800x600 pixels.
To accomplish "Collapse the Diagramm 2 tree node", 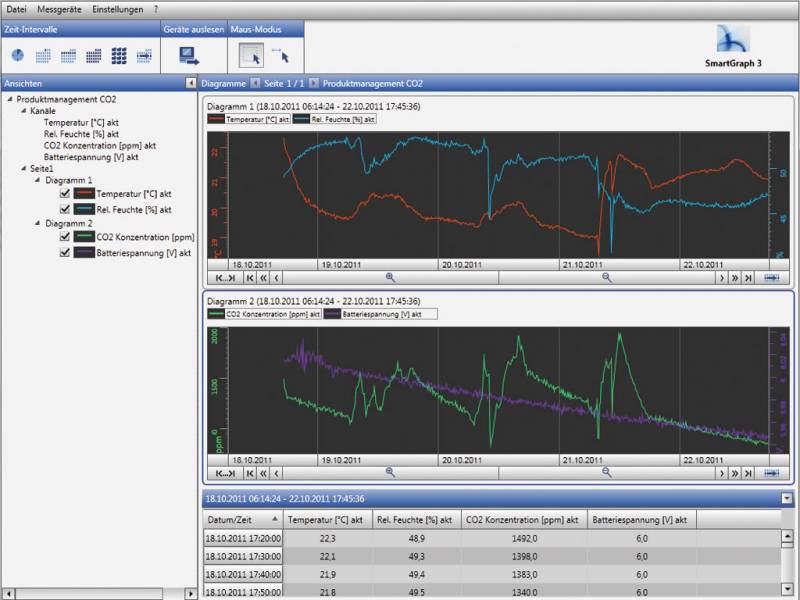I will point(38,223).
